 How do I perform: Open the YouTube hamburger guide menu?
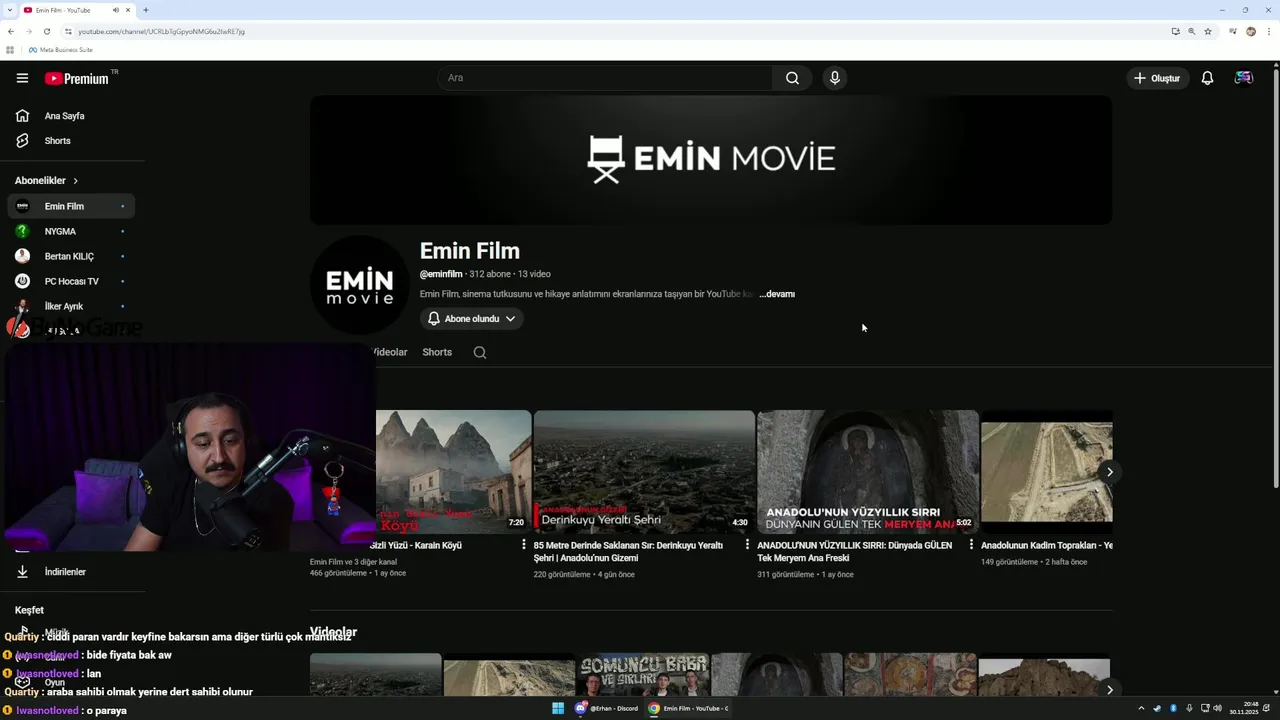[22, 78]
